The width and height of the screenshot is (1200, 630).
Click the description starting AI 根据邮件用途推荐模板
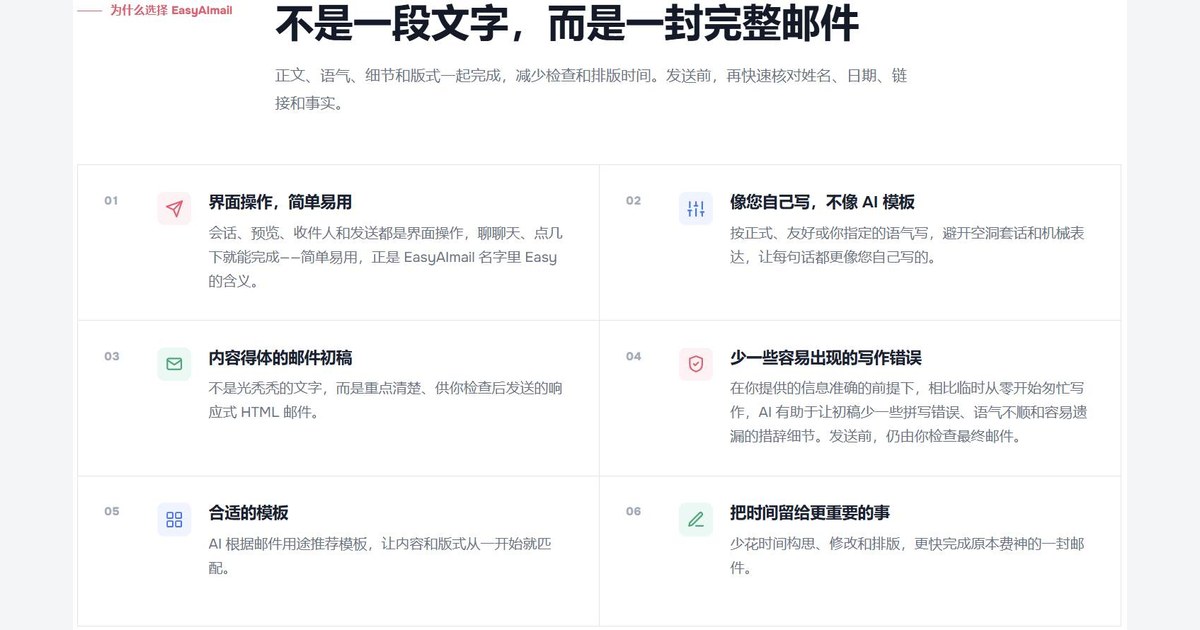(x=380, y=556)
